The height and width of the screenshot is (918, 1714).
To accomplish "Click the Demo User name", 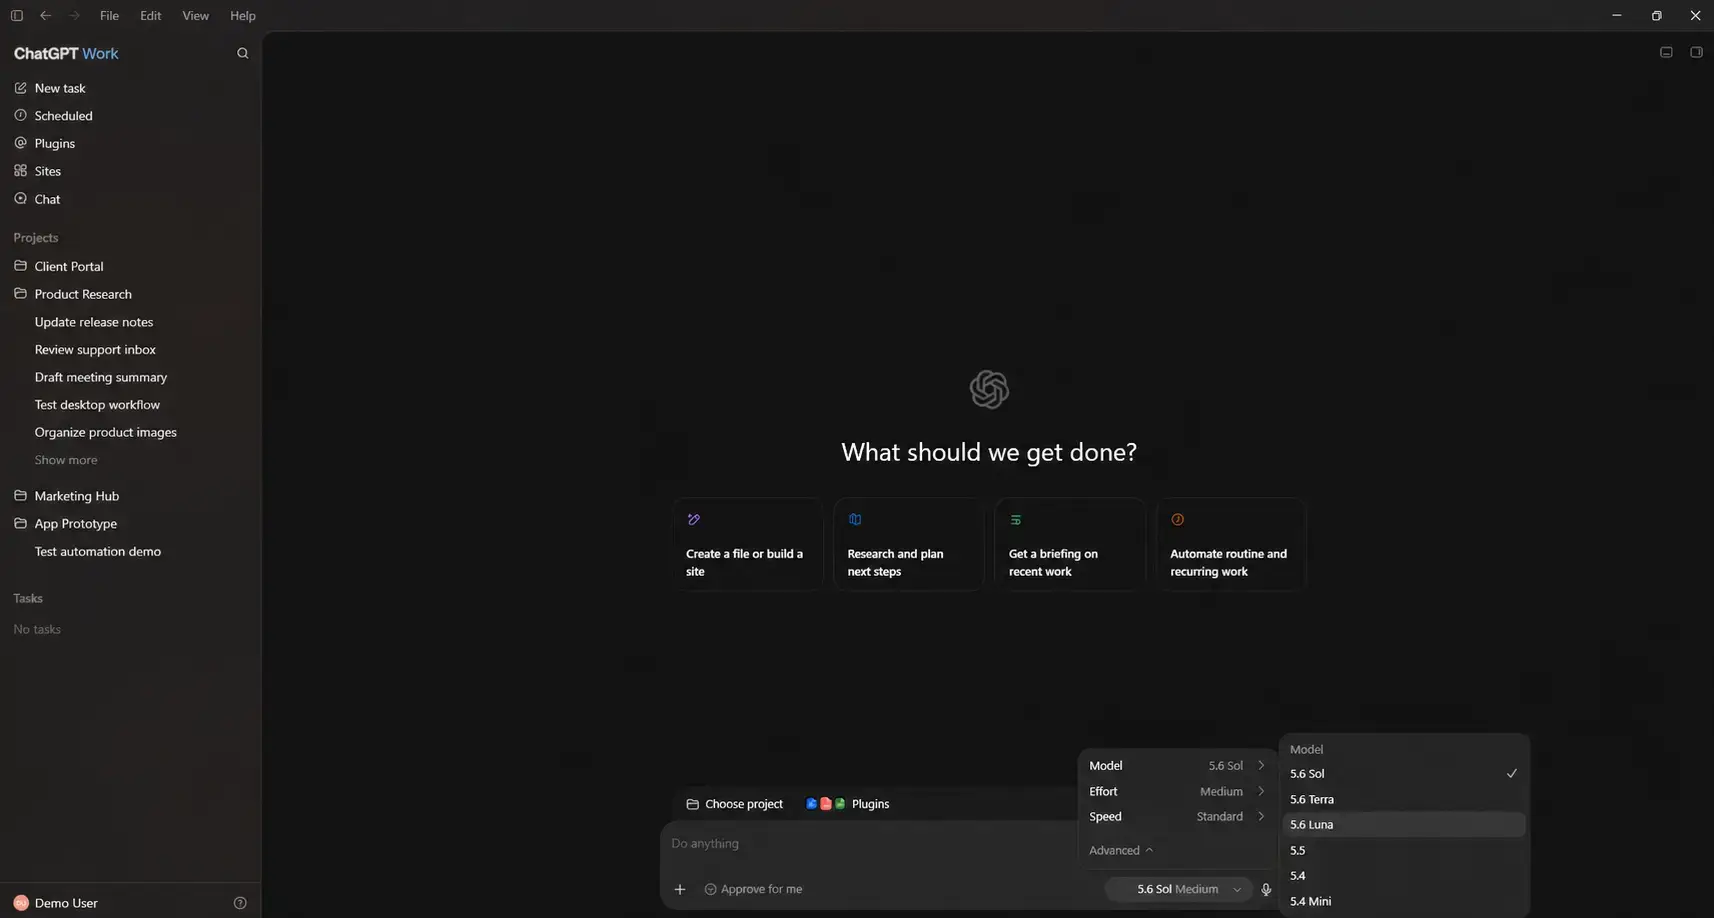I will pos(66,903).
